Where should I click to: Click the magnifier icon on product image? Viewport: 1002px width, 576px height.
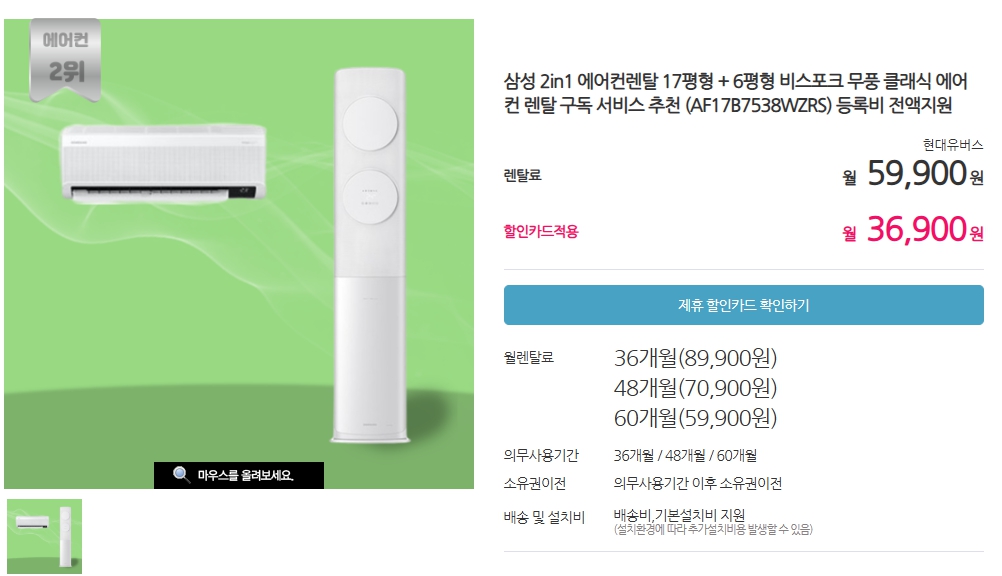(x=181, y=474)
